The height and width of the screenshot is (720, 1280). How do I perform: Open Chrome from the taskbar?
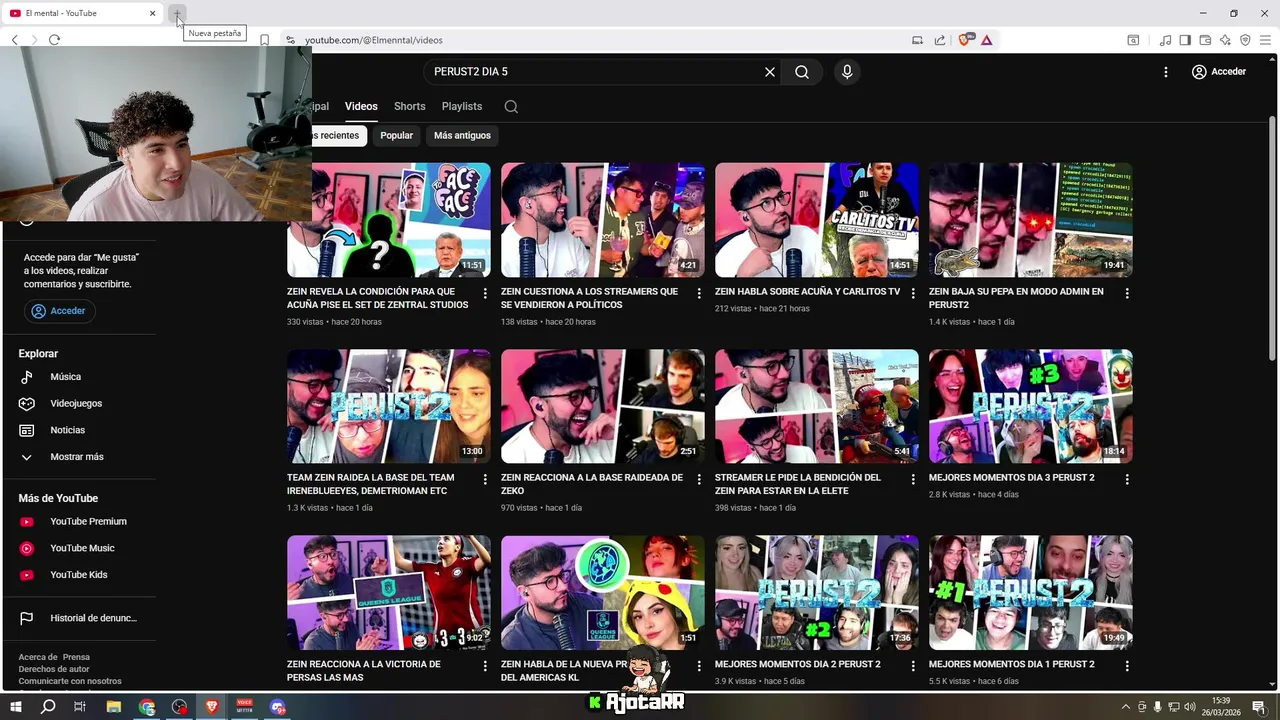pos(147,707)
